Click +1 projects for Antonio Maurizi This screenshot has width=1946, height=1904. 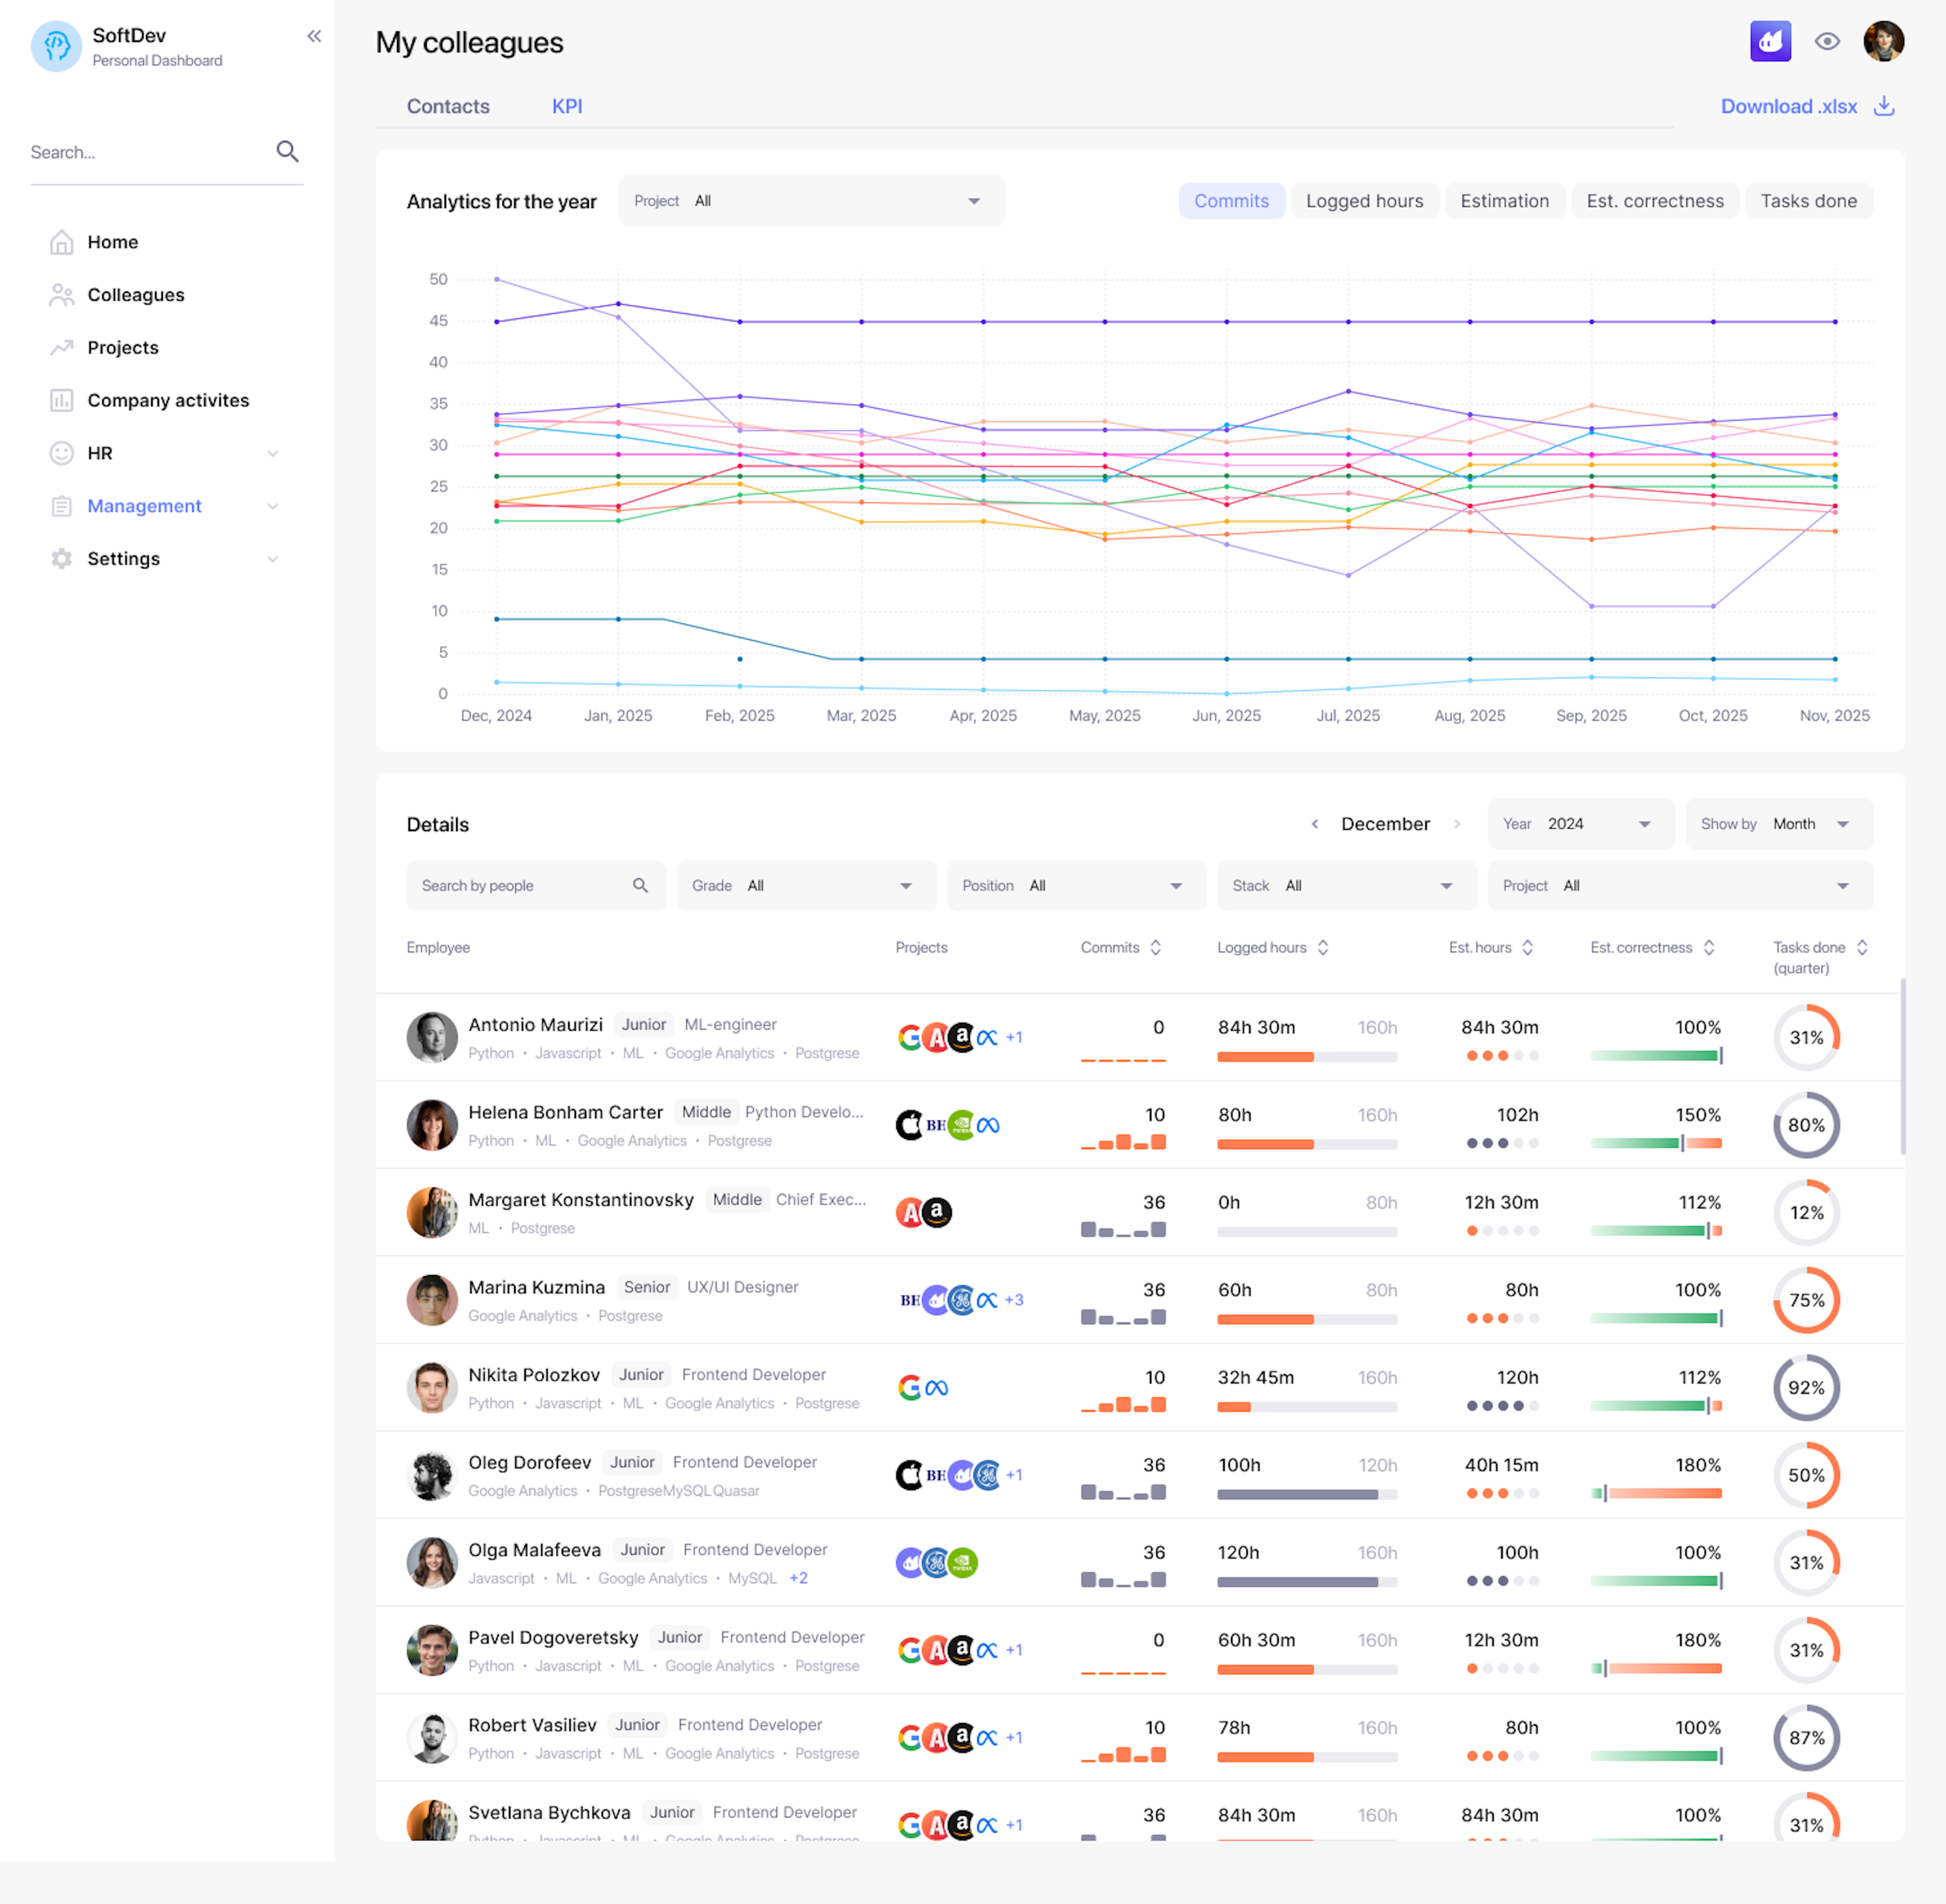(1014, 1037)
